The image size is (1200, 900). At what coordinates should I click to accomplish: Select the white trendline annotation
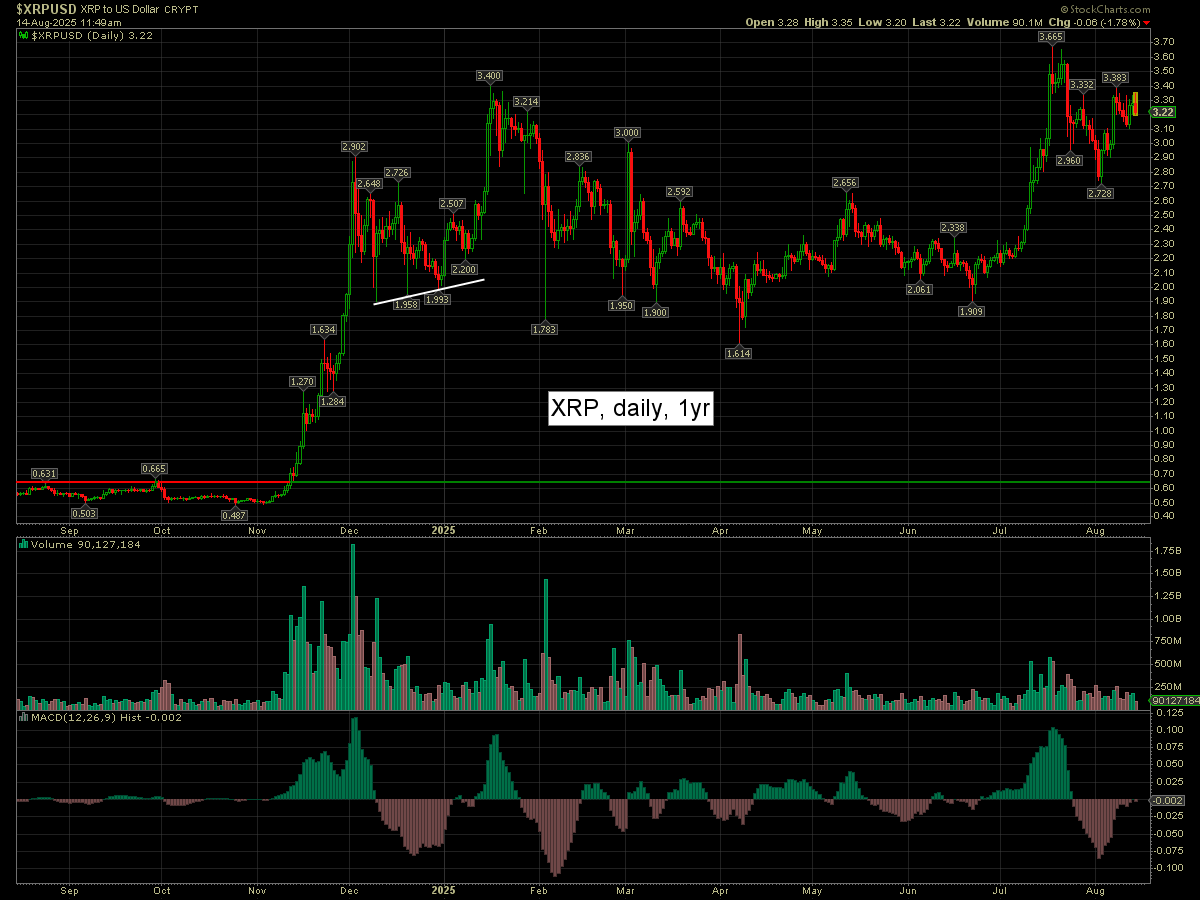point(429,291)
